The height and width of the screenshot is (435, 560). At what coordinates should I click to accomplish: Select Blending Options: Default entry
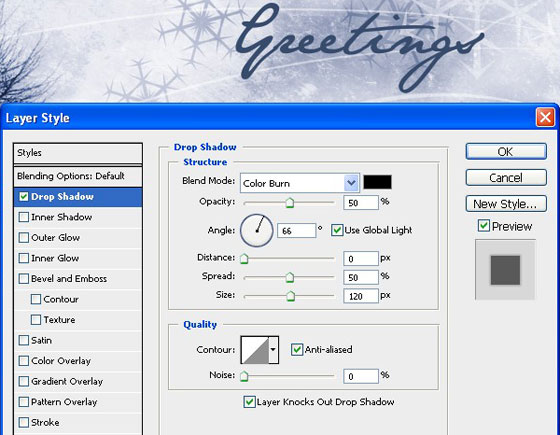pyautogui.click(x=78, y=176)
